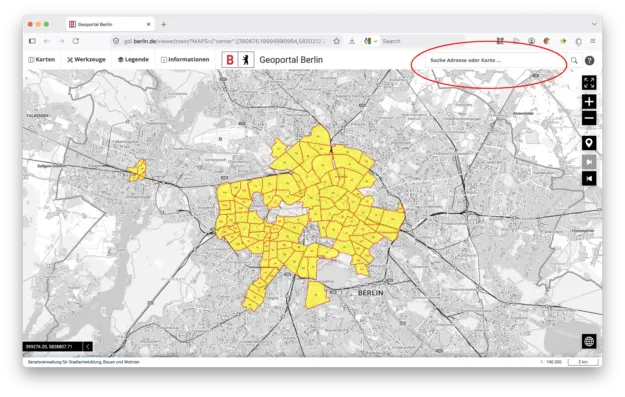The width and height of the screenshot is (625, 397).
Task: Click the Senatsverwaltung für Stadtentwicklung link
Action: tap(84, 362)
